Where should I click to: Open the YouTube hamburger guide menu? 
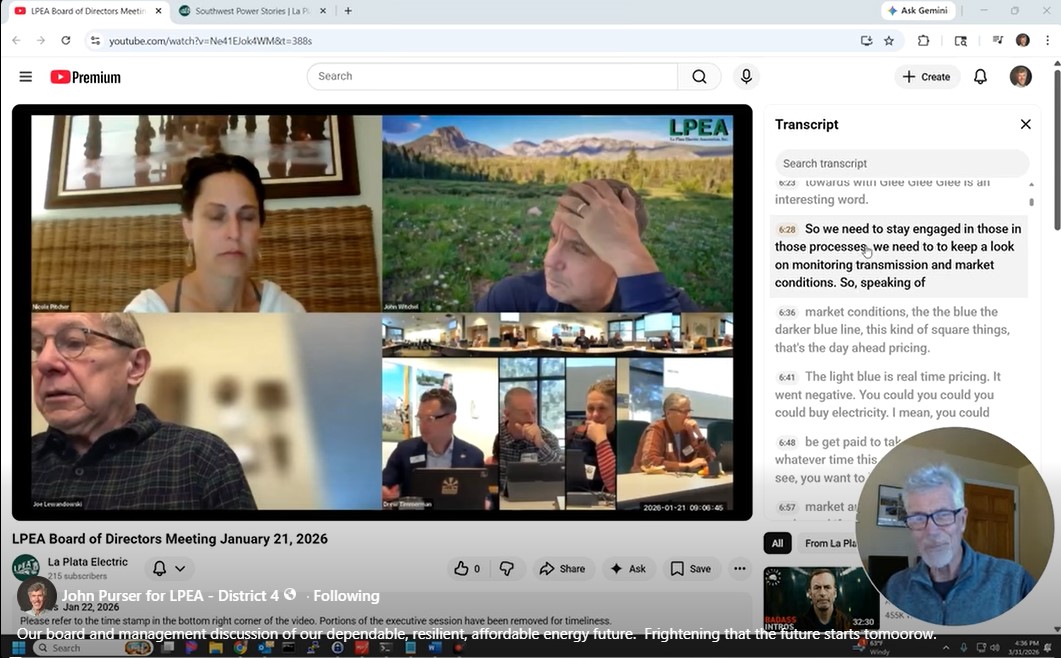(x=26, y=77)
